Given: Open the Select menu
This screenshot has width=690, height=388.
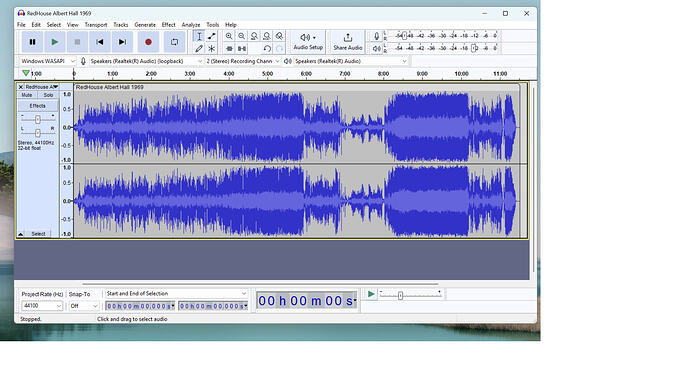Looking at the screenshot, I should 54,25.
